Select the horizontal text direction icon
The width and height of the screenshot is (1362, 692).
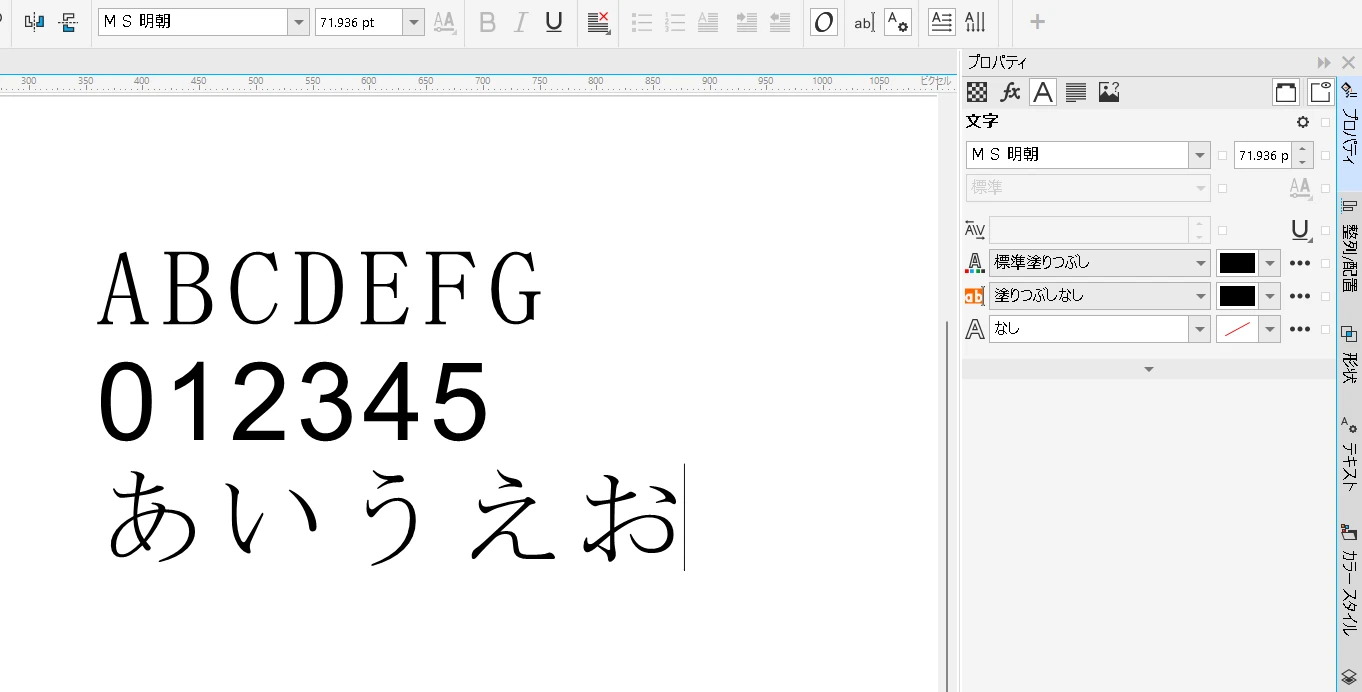click(941, 22)
